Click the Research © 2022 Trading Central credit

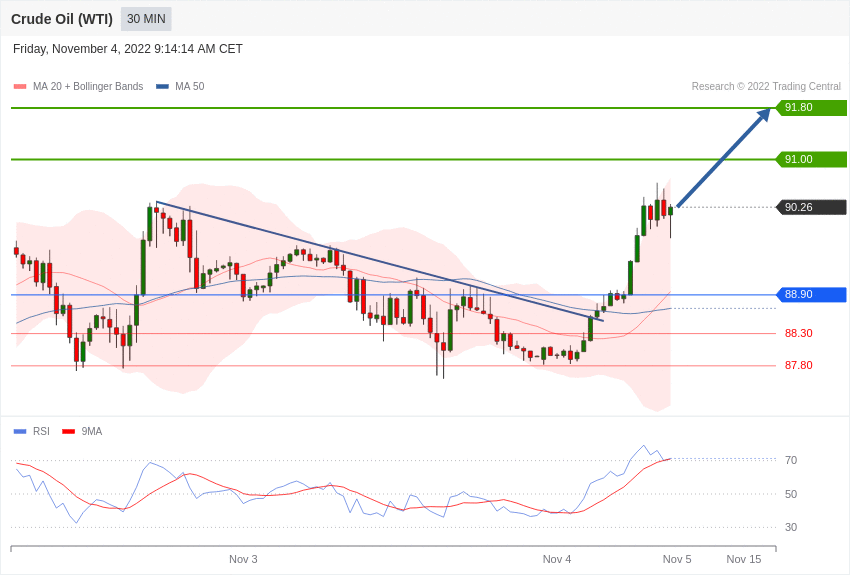(x=766, y=86)
